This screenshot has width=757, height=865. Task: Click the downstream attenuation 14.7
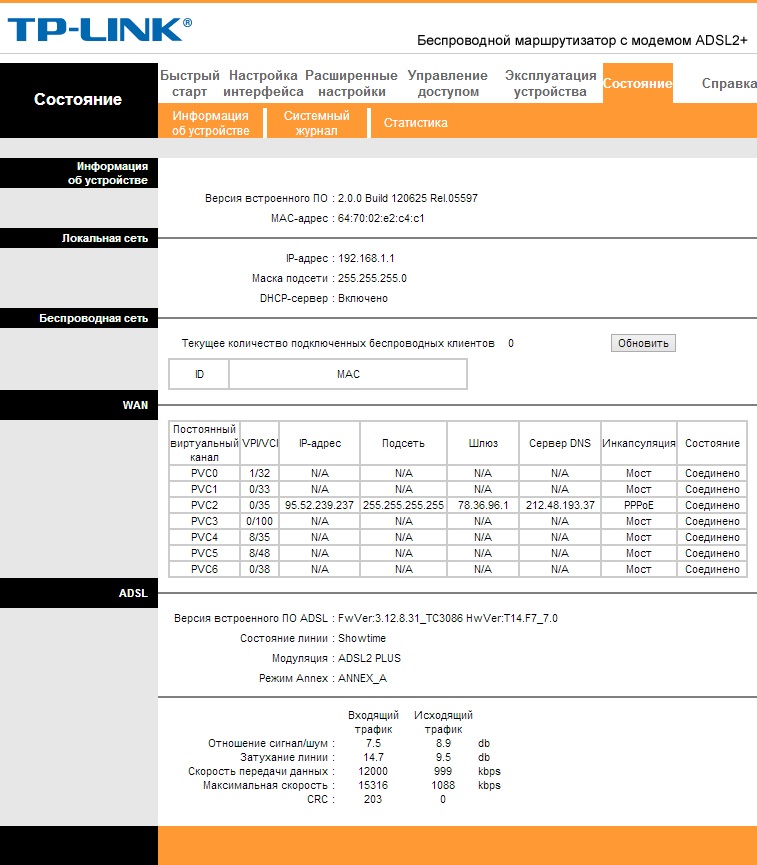tap(374, 757)
